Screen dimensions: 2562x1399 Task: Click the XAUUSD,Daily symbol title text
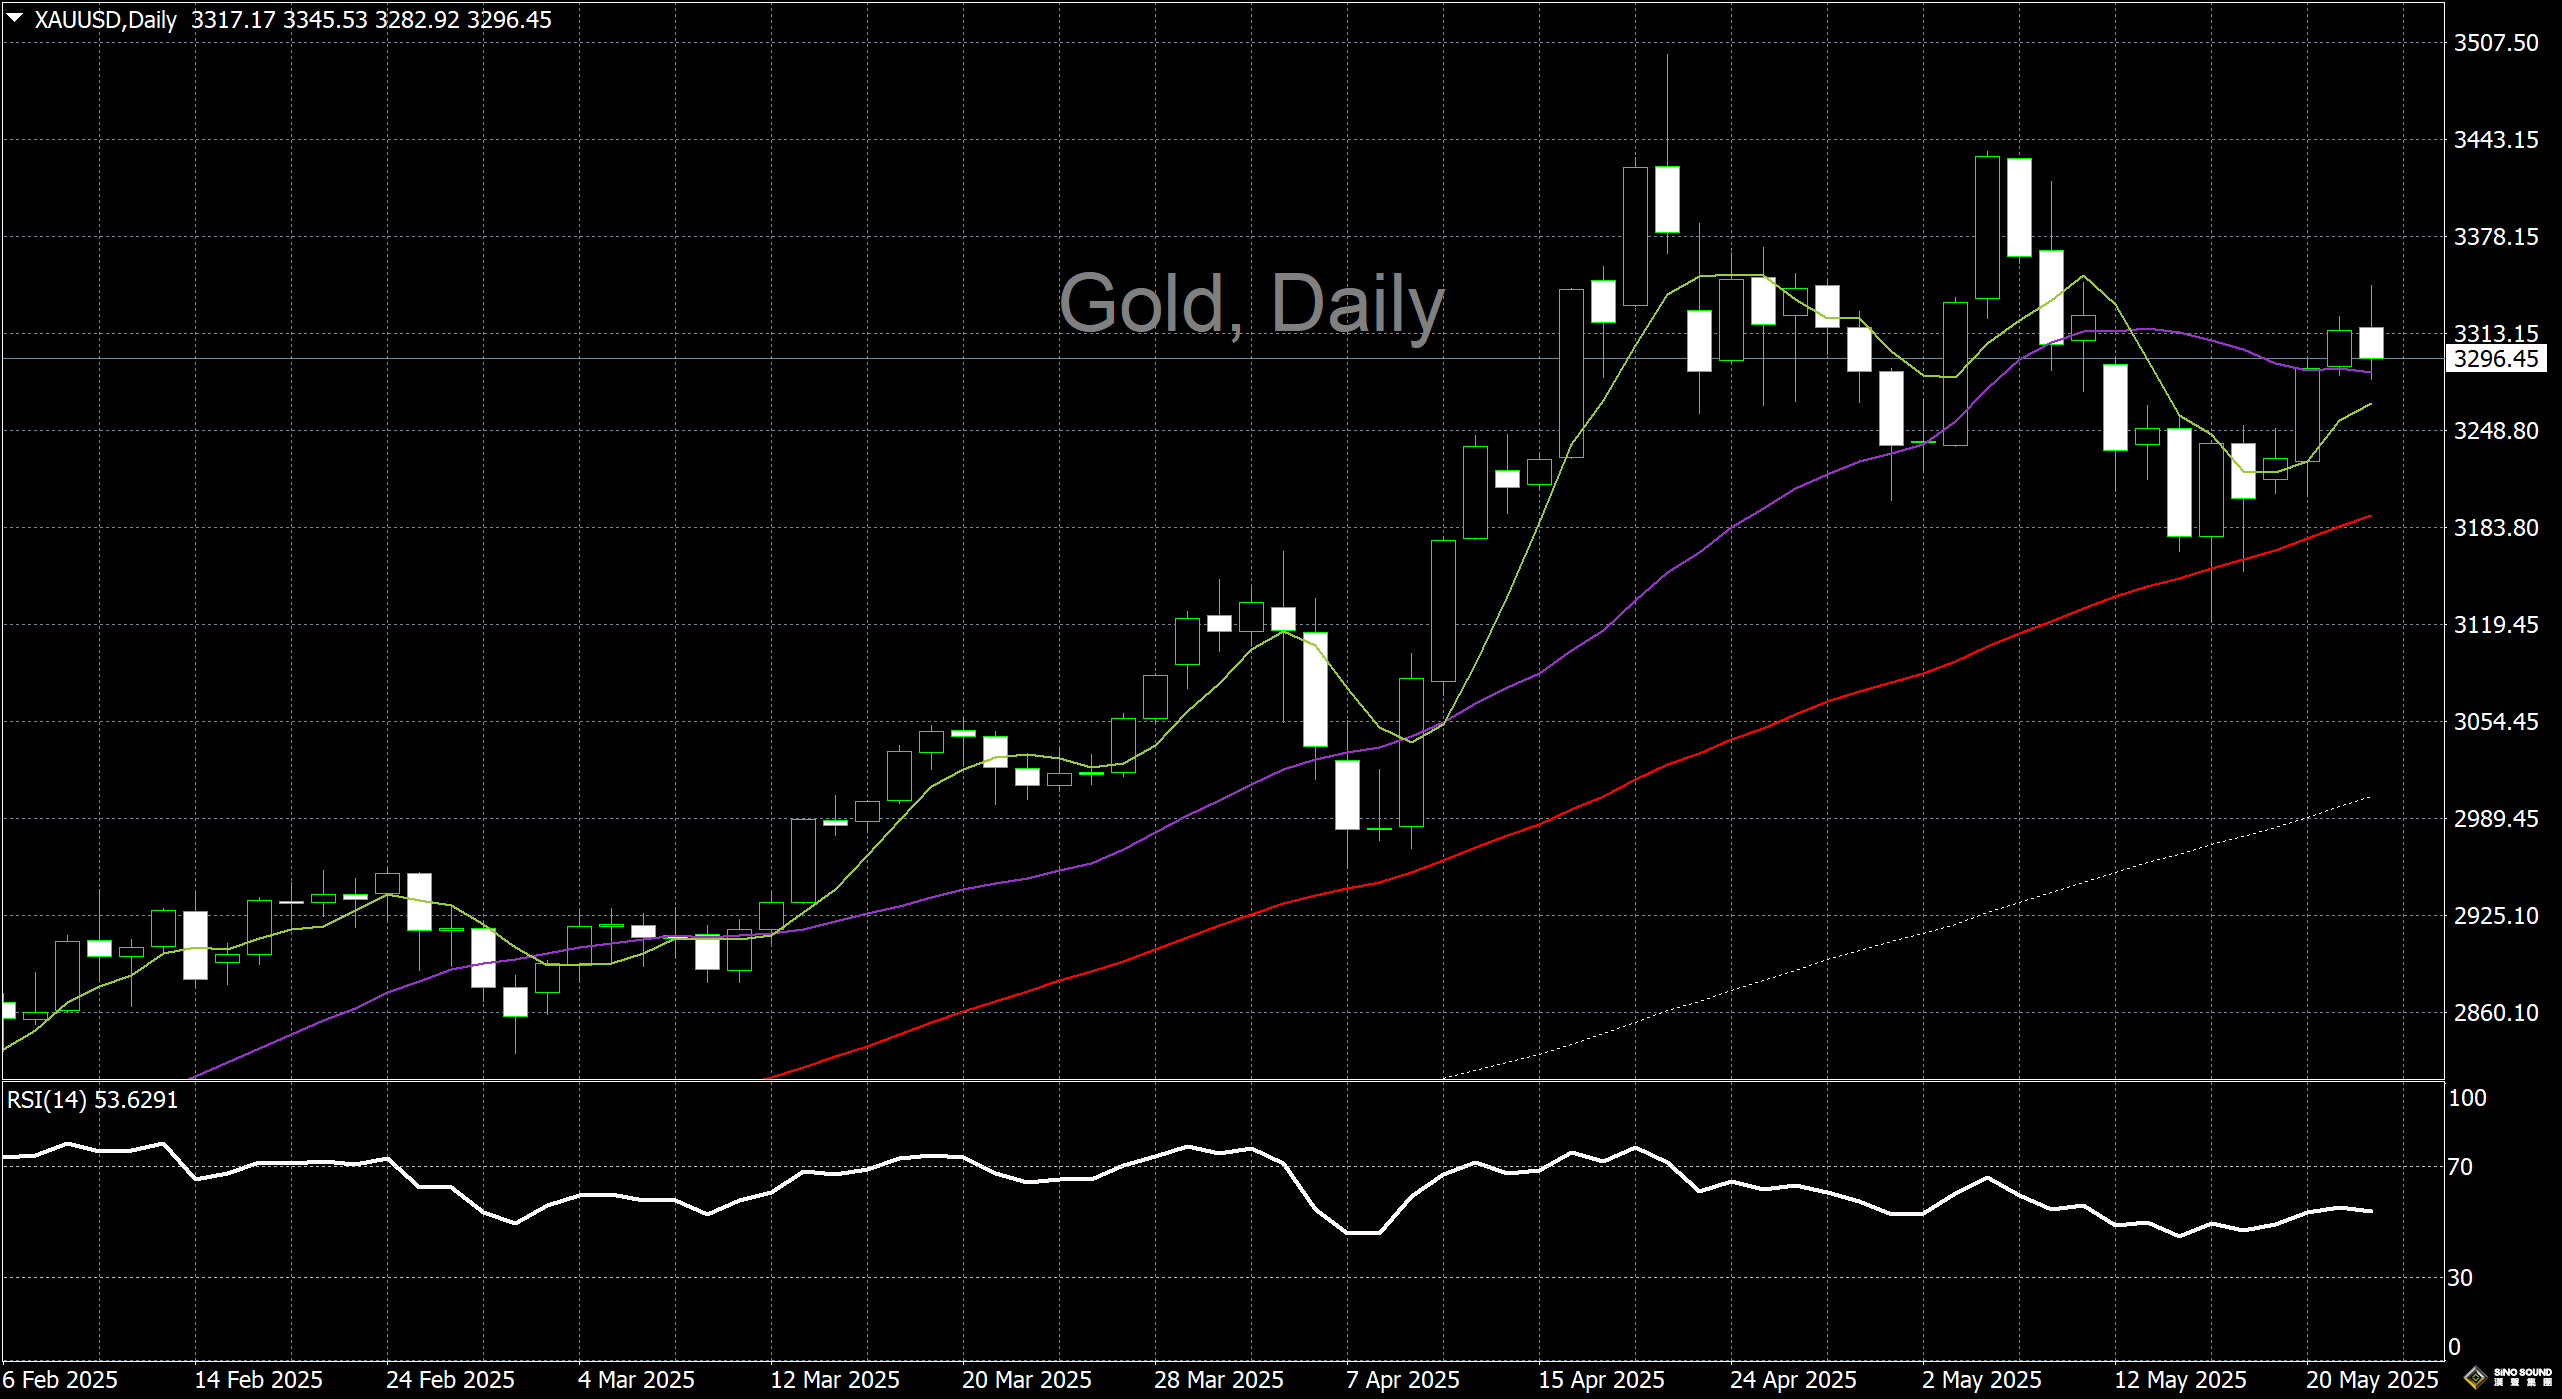click(105, 20)
